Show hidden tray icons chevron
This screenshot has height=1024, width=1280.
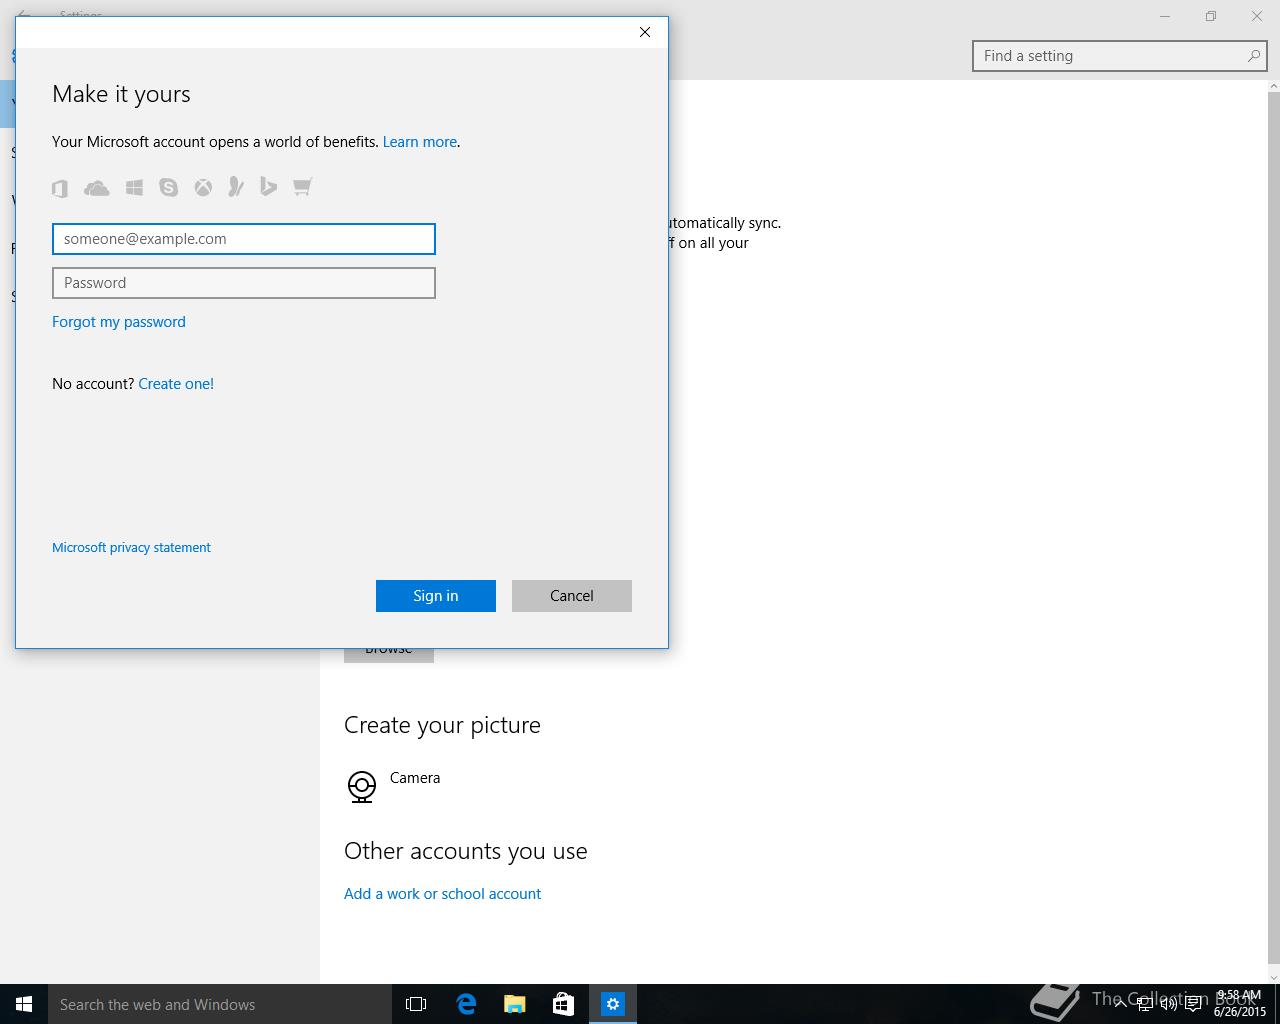point(1121,1004)
